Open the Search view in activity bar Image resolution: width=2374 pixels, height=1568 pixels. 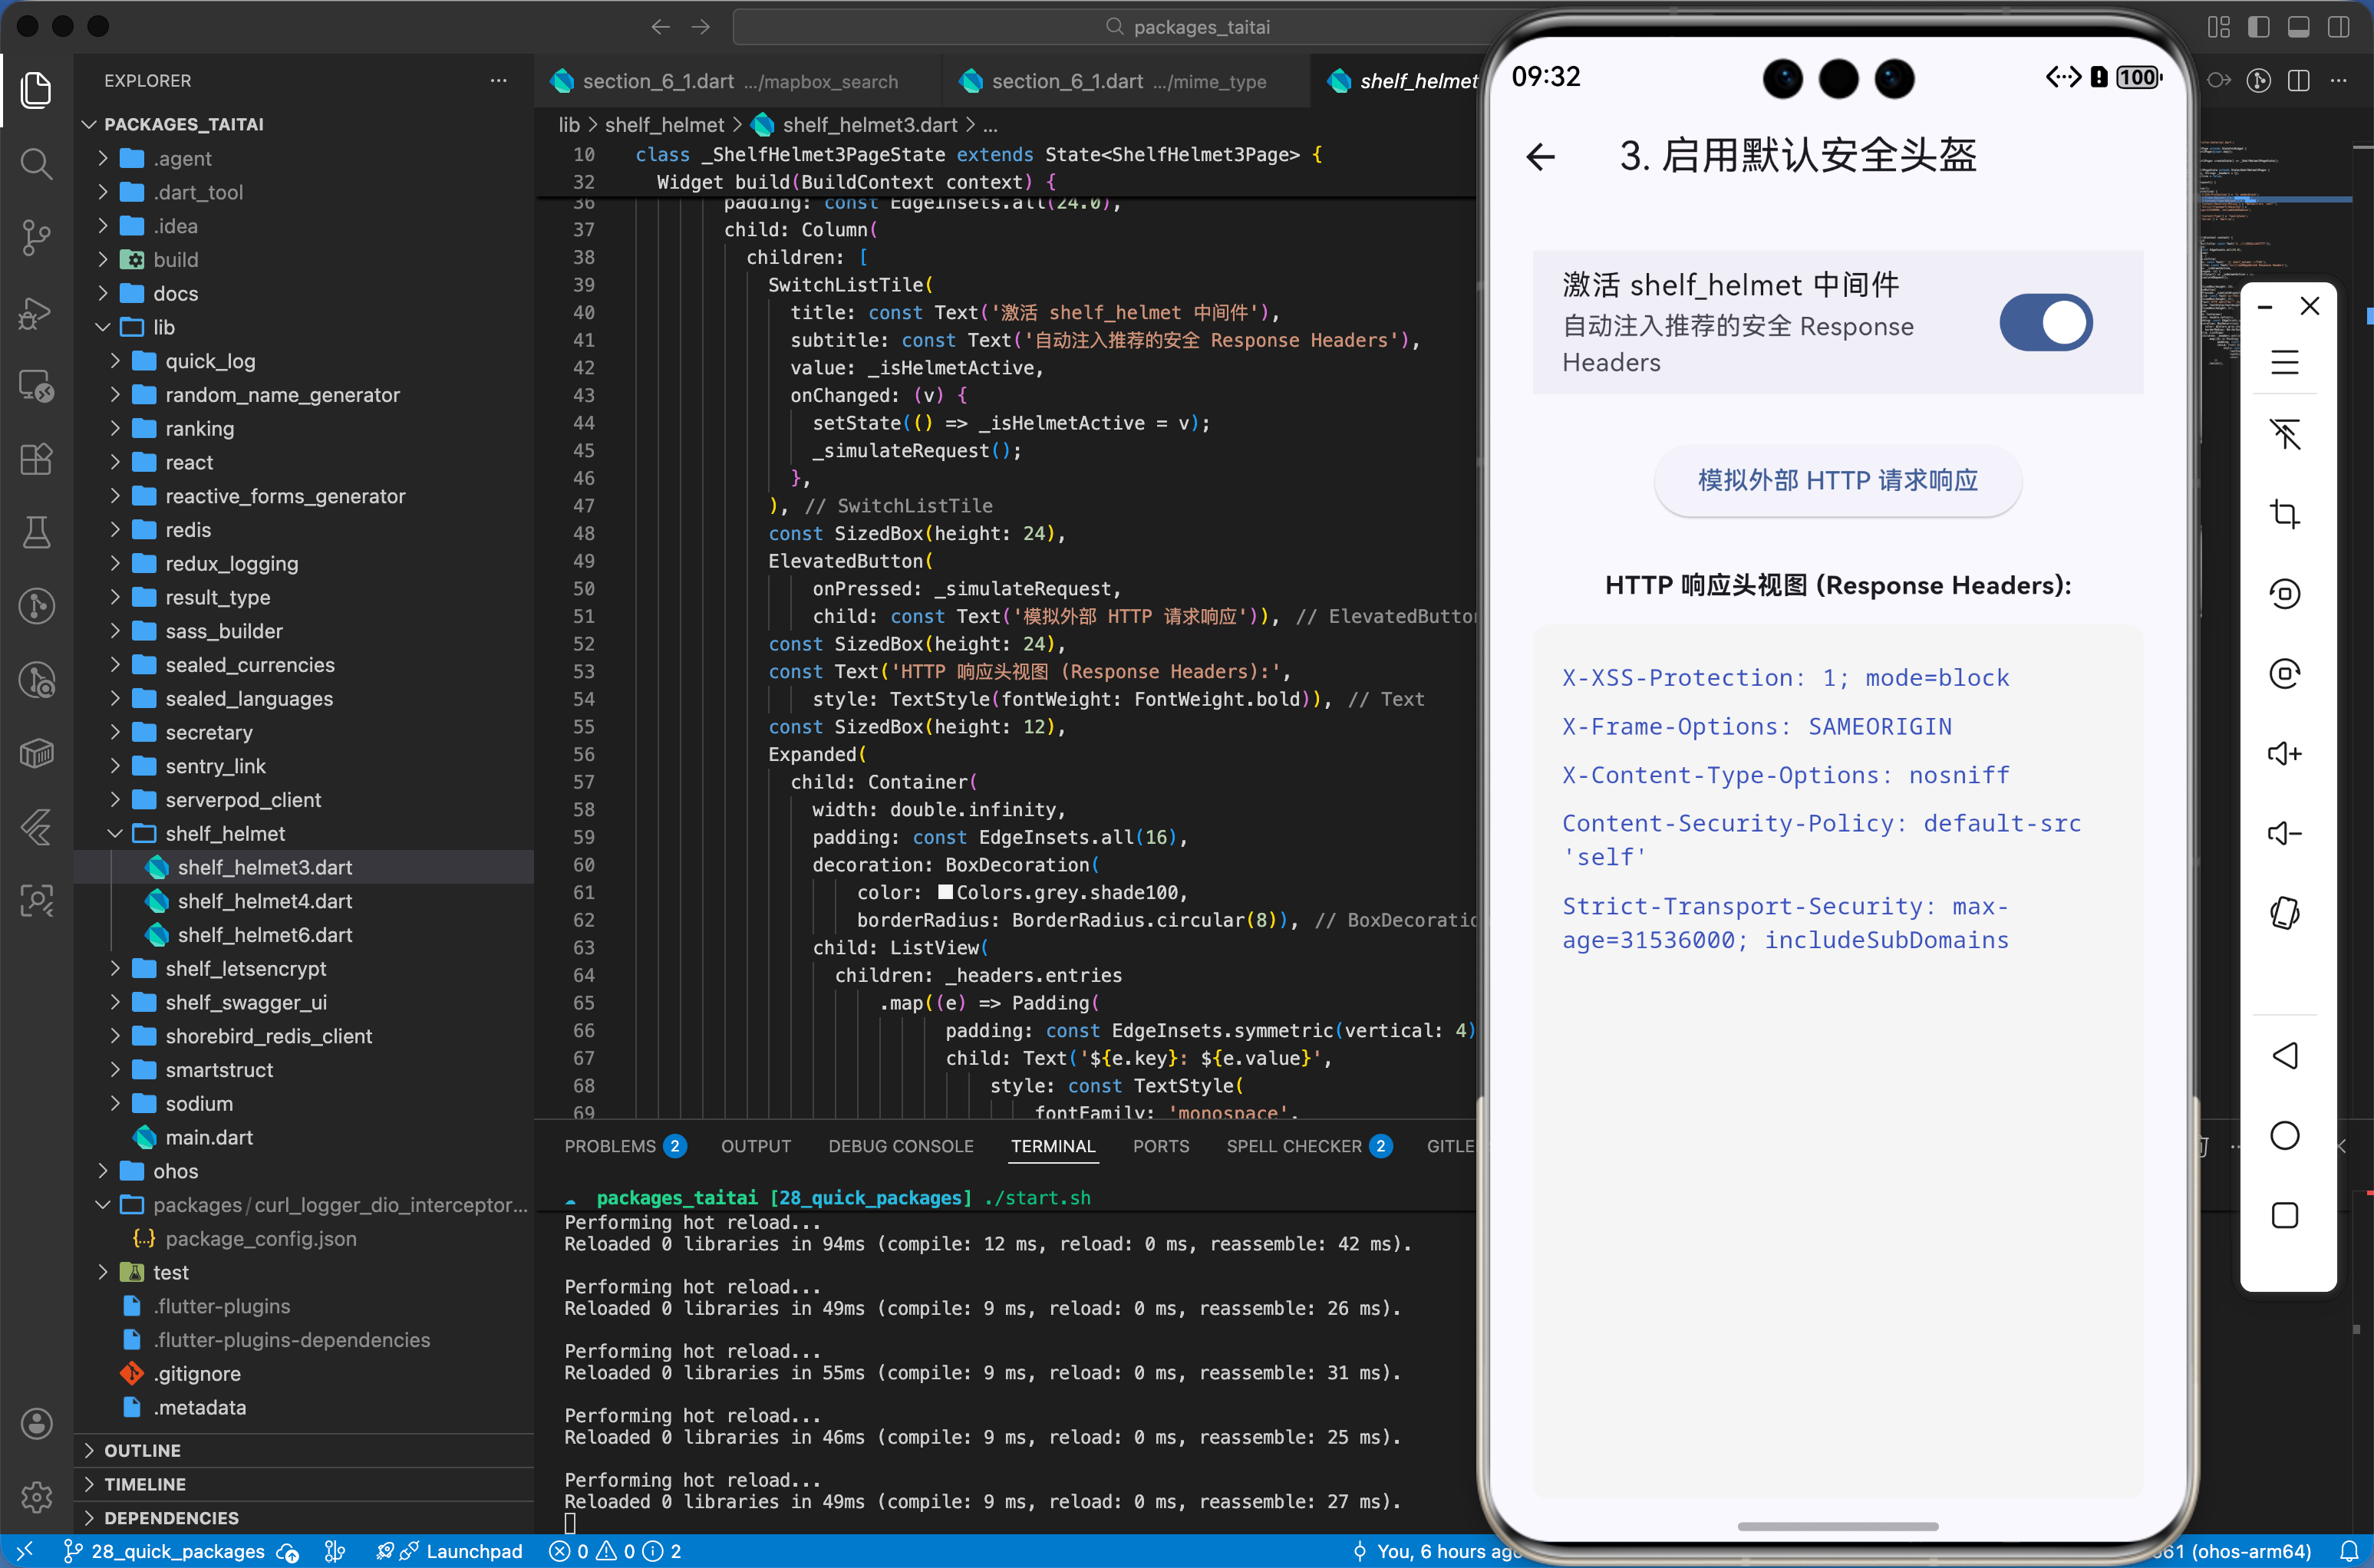click(x=36, y=163)
